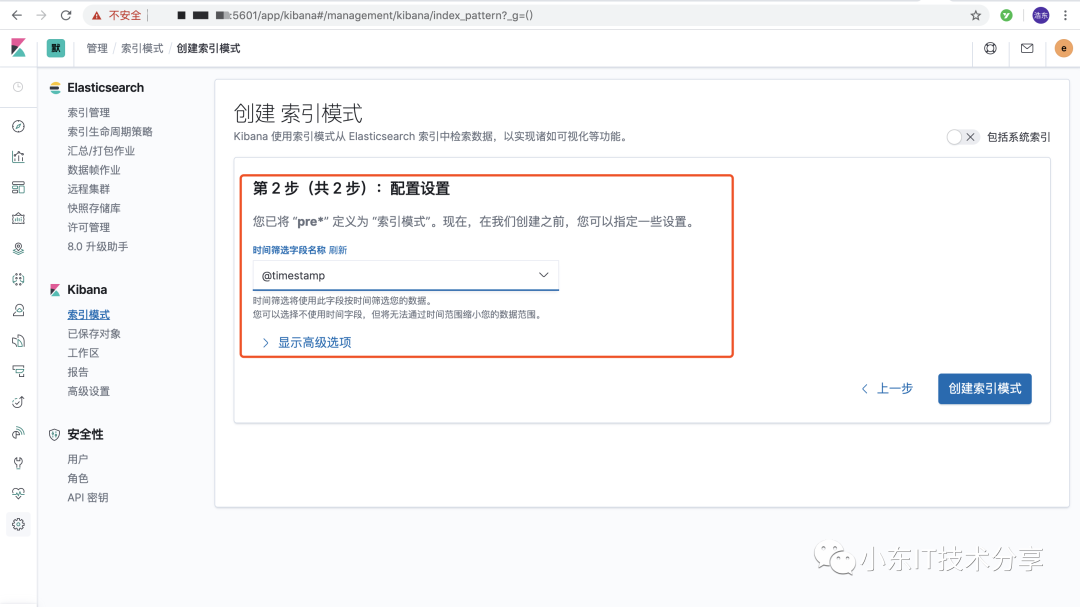
Task: Open browser three-dot menu
Action: tap(1066, 15)
